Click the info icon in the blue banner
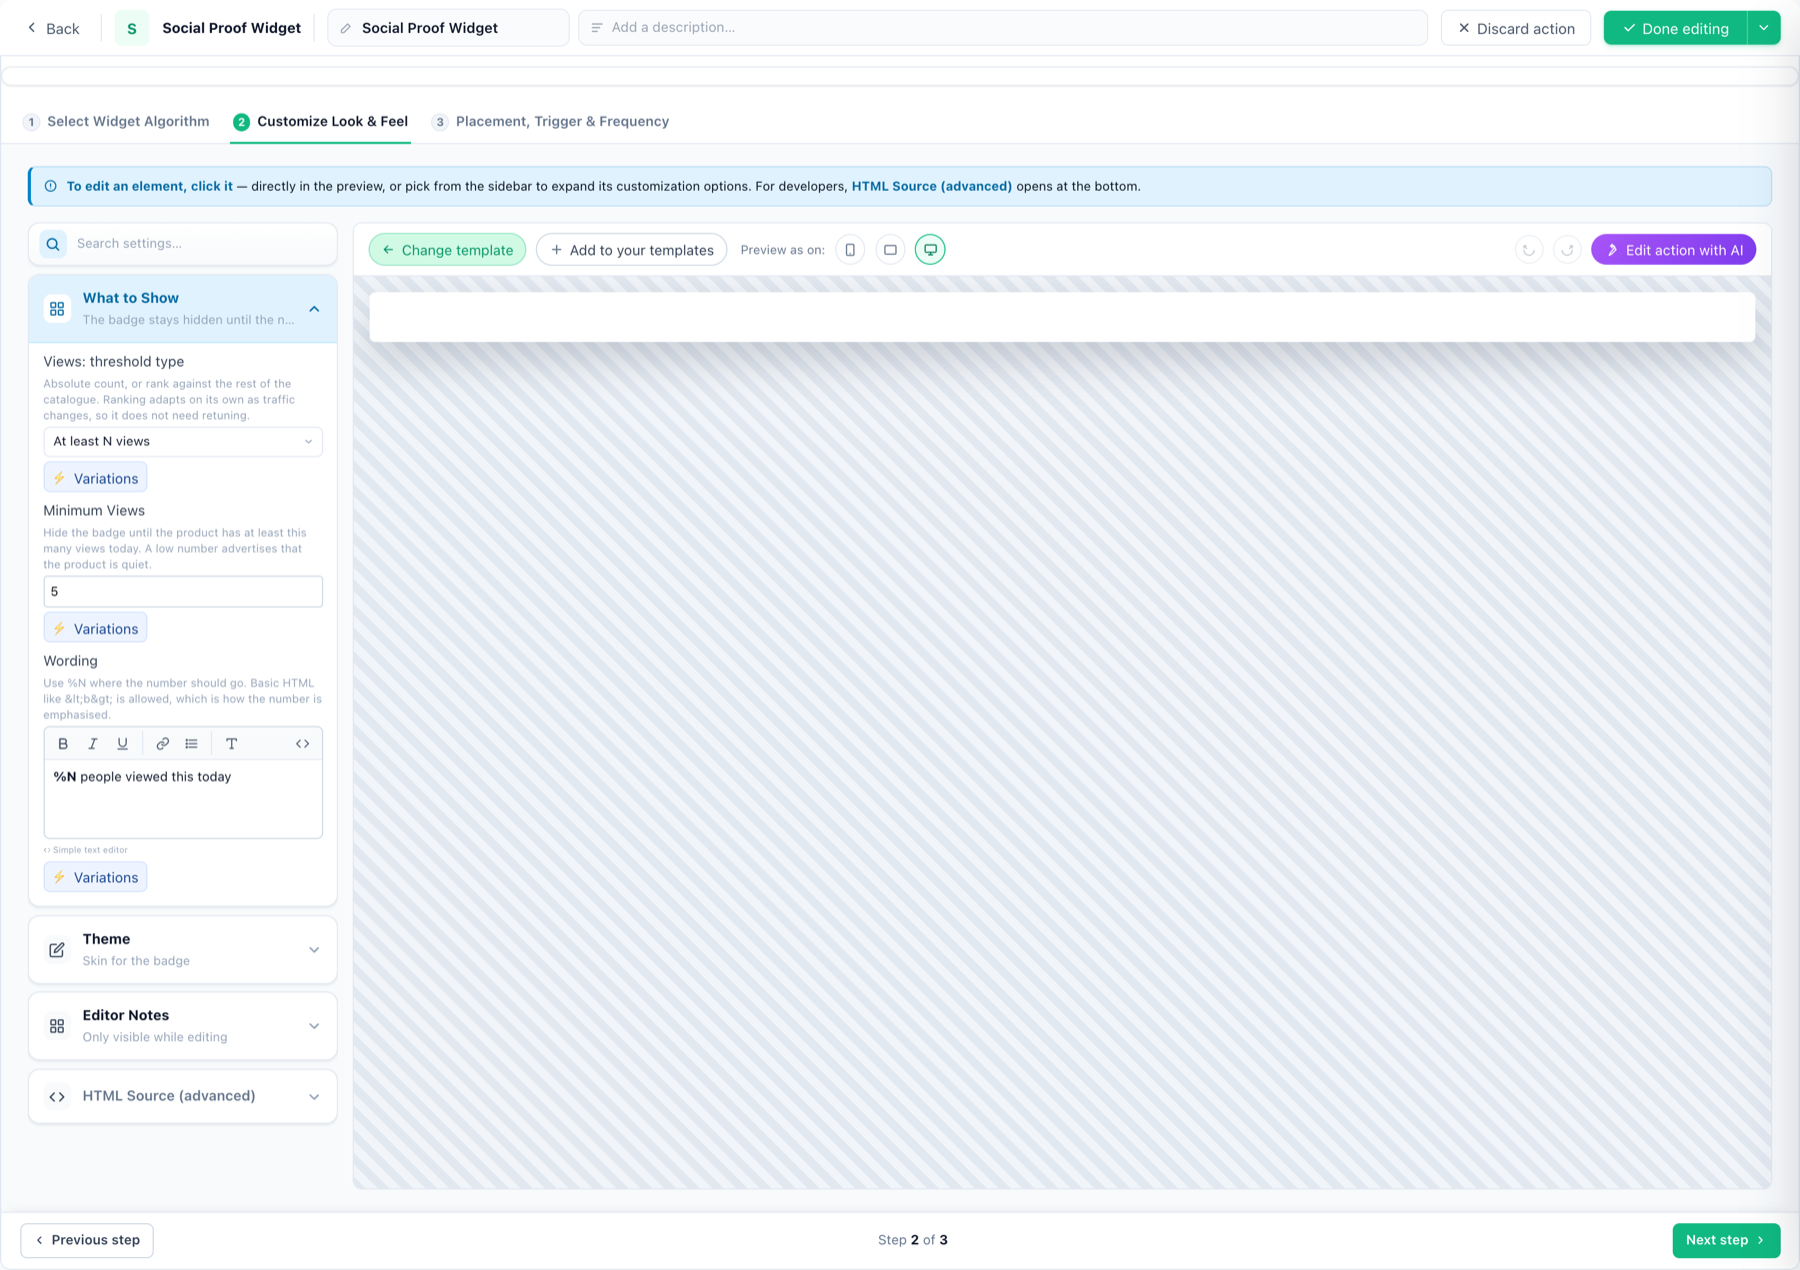 point(50,186)
